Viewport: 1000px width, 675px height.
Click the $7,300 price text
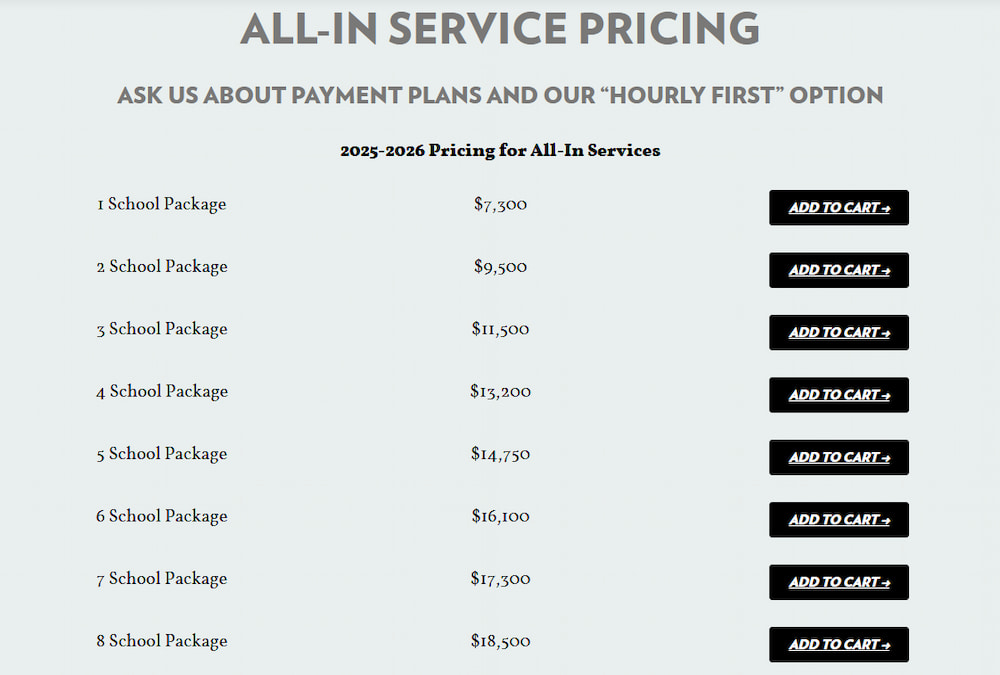pos(500,204)
